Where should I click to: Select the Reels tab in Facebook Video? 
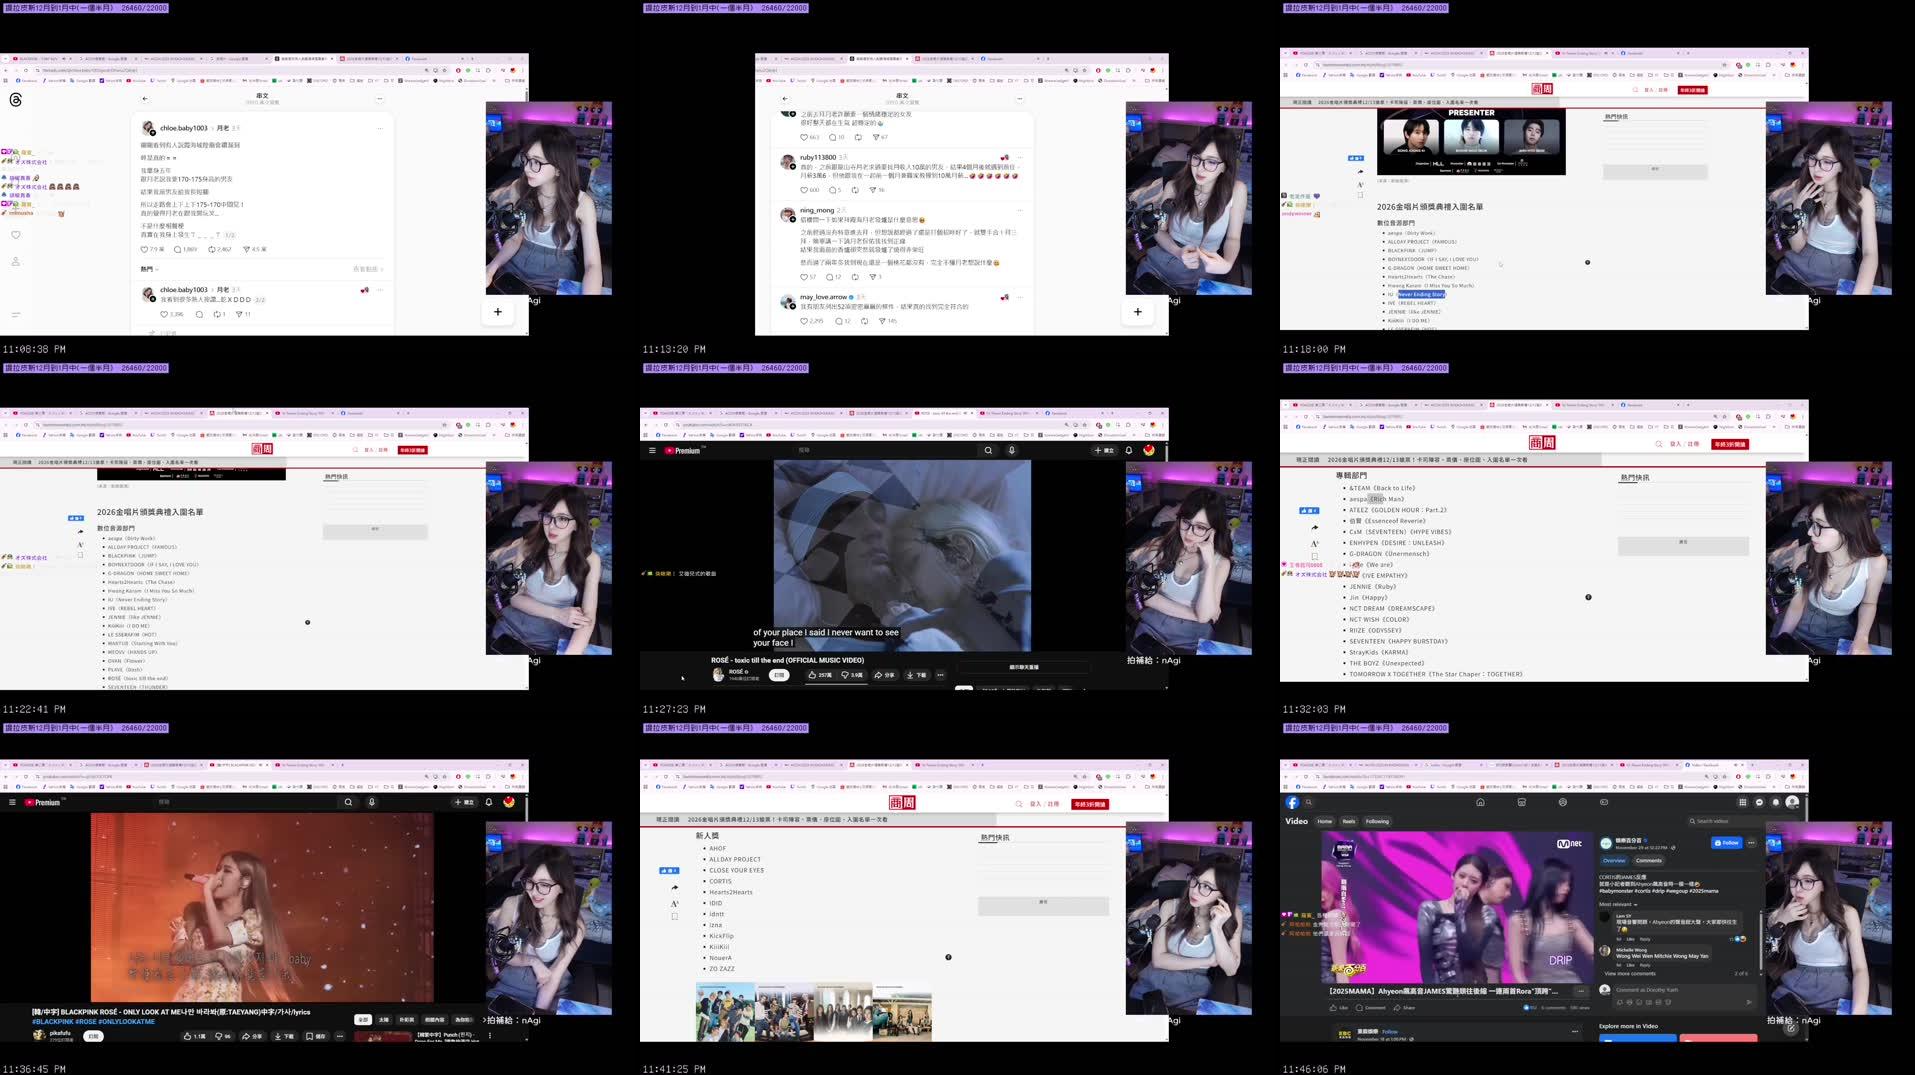pos(1349,821)
